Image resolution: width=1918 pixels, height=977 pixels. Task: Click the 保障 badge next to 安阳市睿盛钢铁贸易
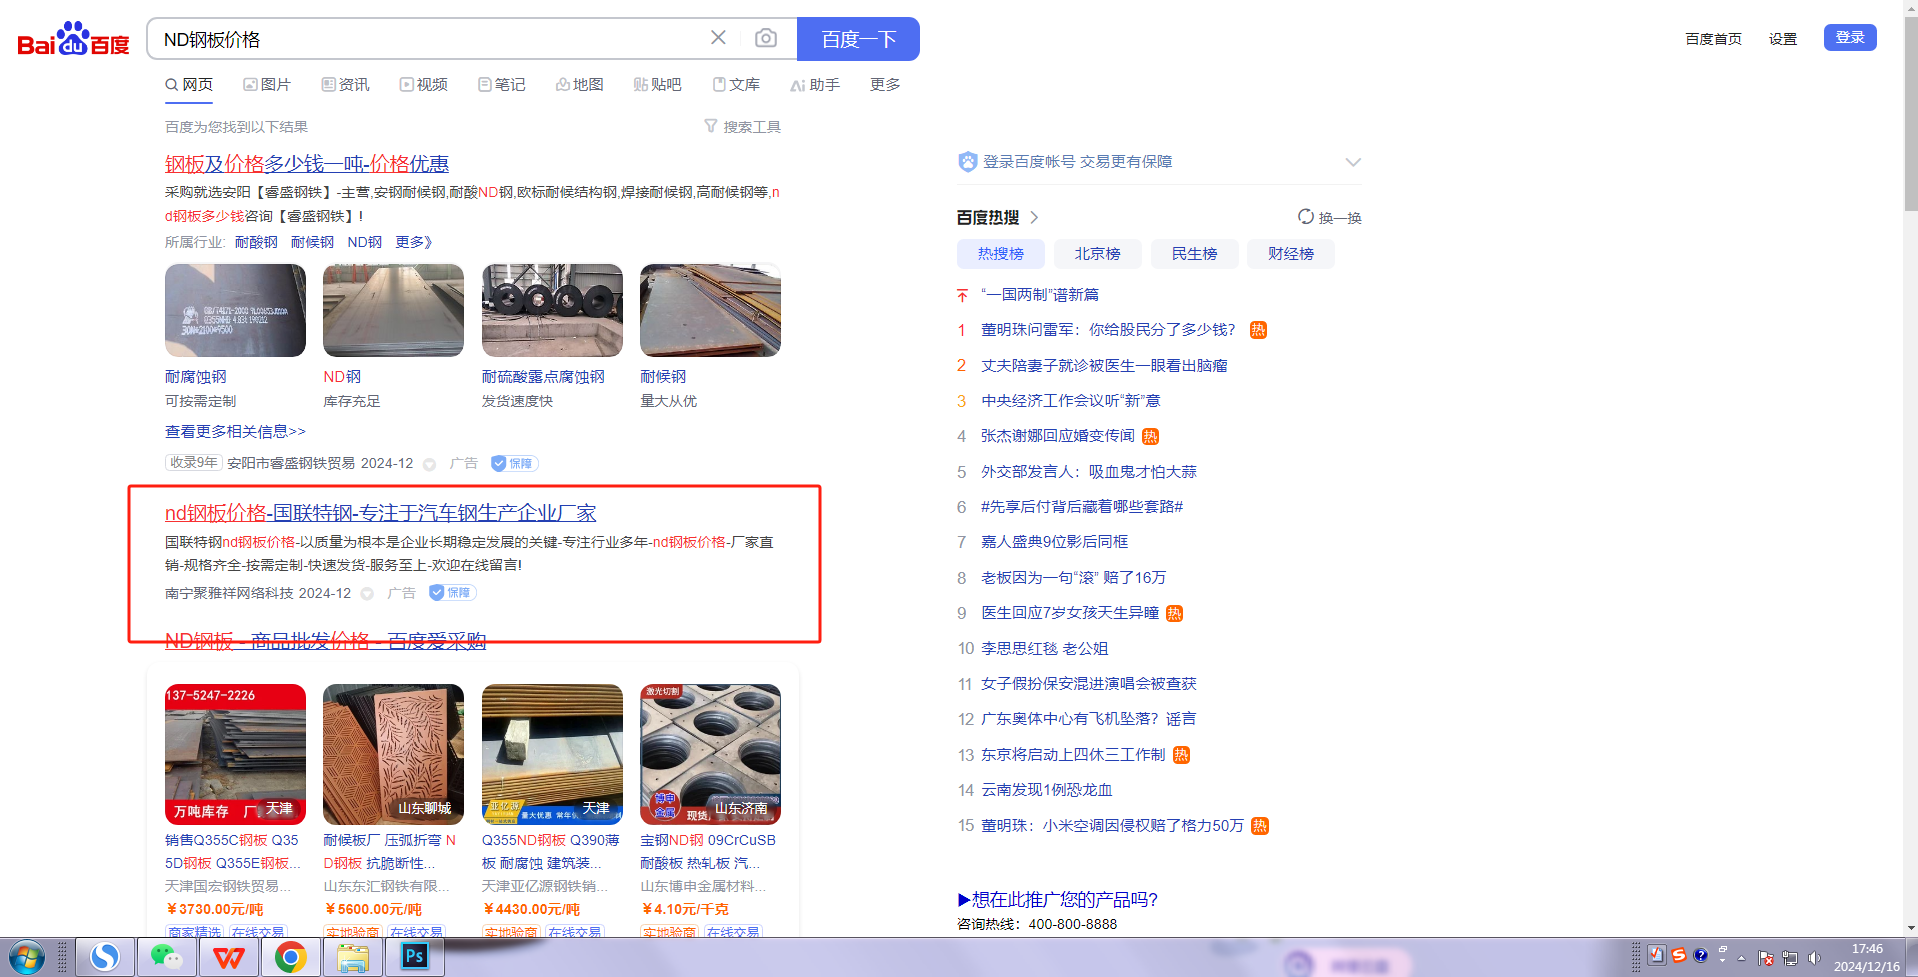(x=515, y=463)
